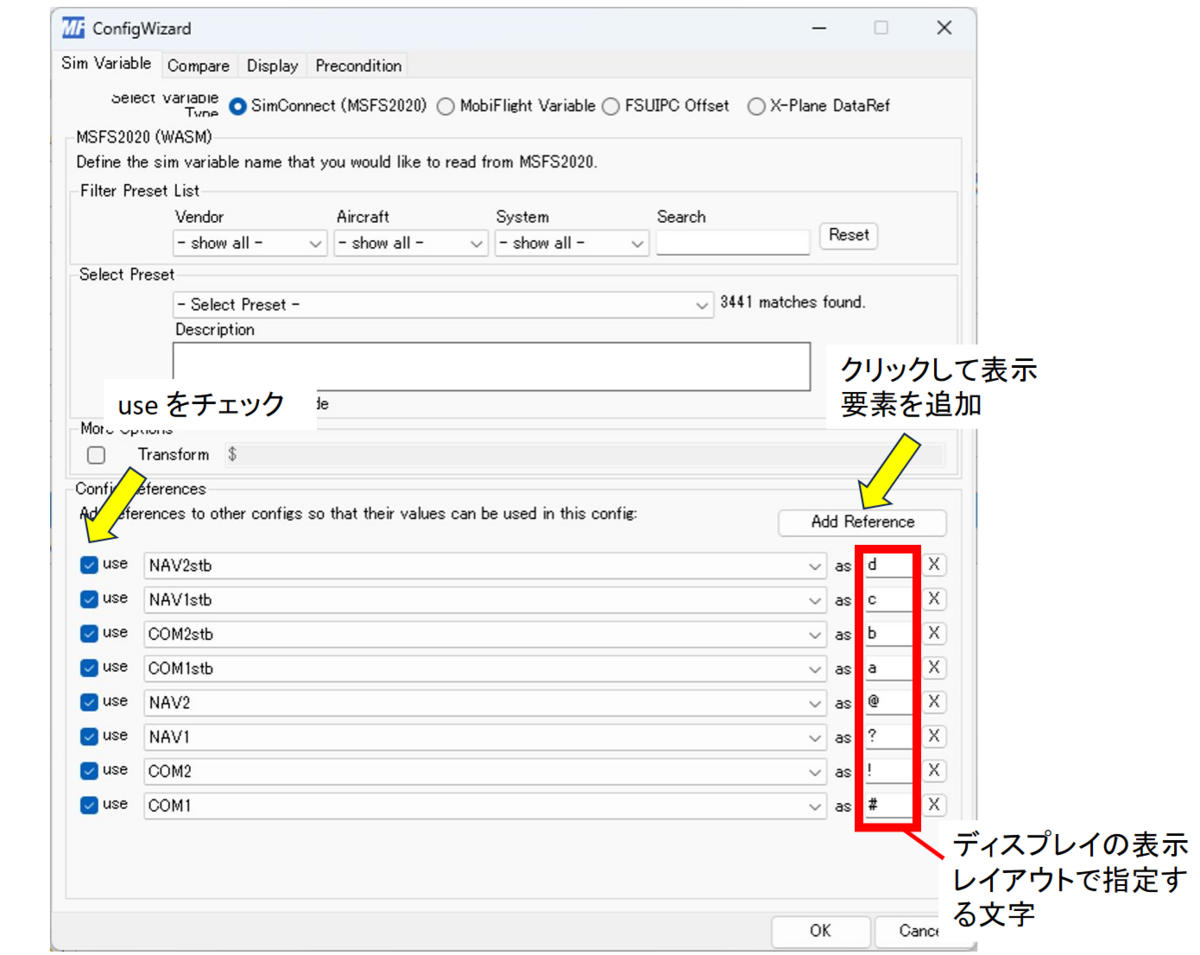Open the Precondition tab
Image resolution: width=1200 pixels, height=955 pixels.
pos(357,64)
